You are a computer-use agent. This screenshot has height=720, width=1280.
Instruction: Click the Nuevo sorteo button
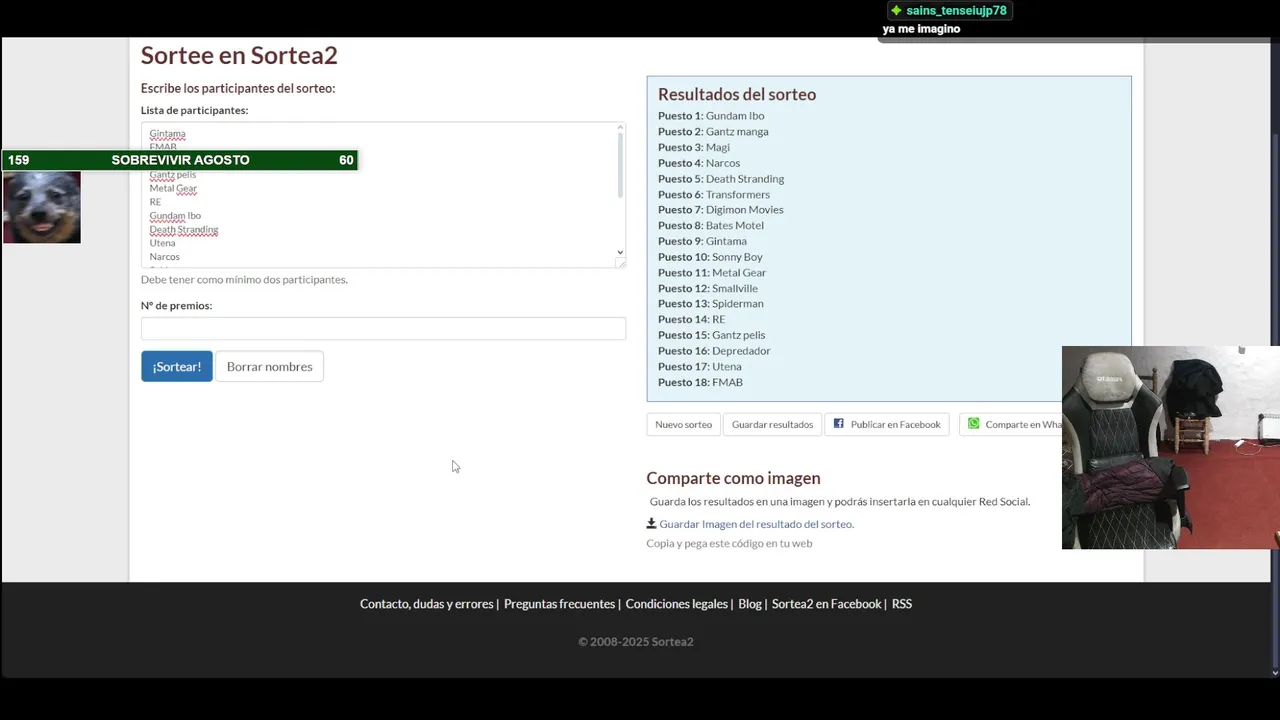pos(683,424)
